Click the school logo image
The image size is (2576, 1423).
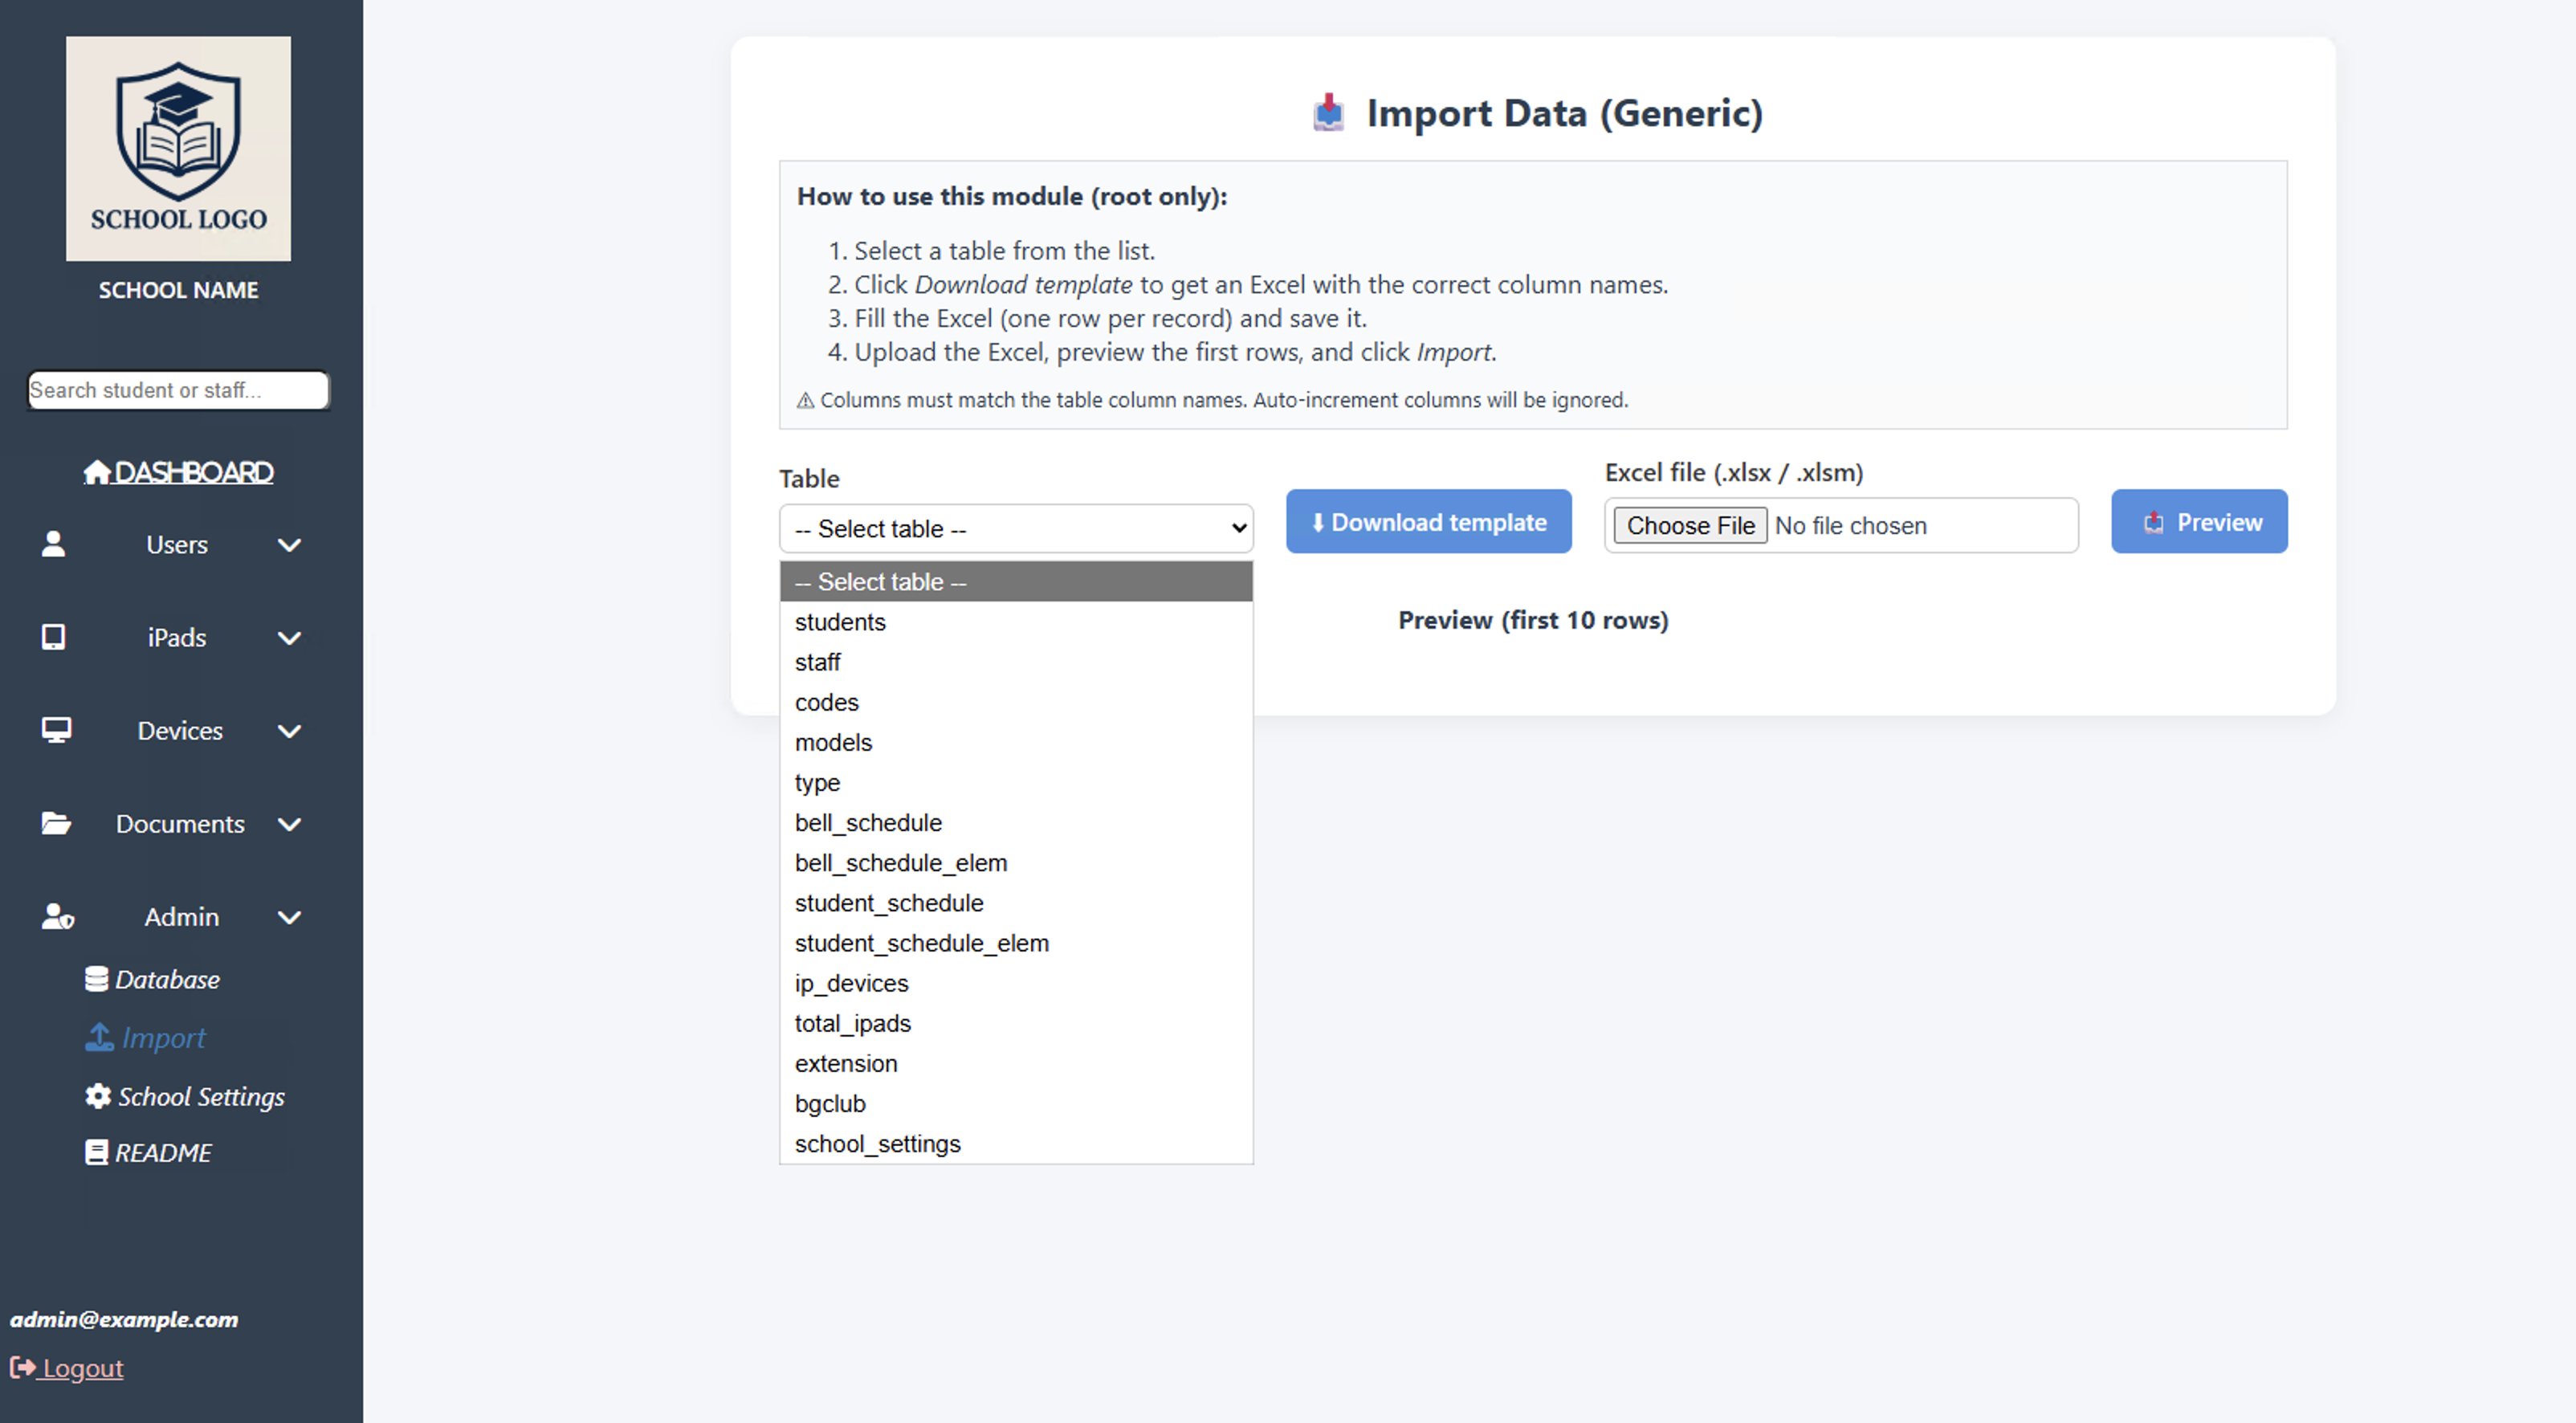tap(178, 148)
